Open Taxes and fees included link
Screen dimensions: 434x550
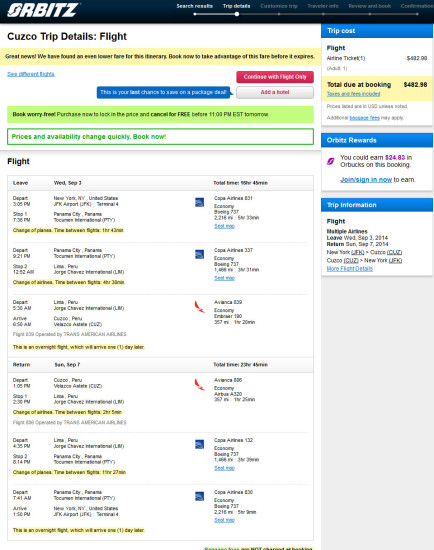point(353,94)
